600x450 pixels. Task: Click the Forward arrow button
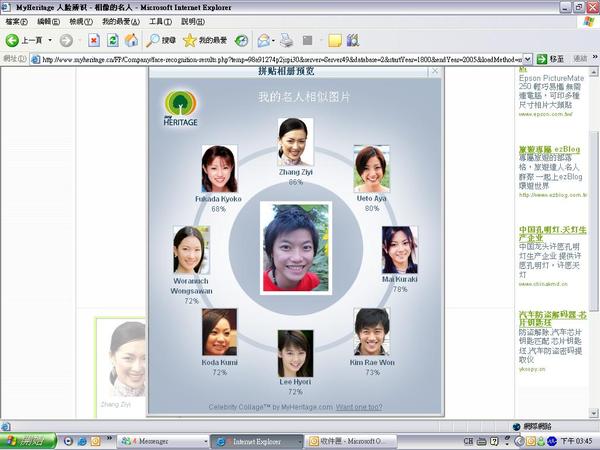click(66, 40)
